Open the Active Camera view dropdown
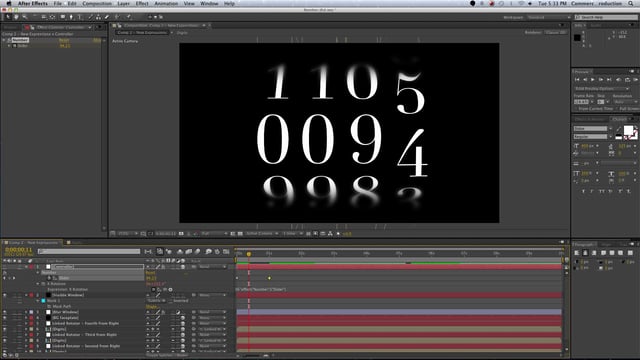 pyautogui.click(x=262, y=233)
